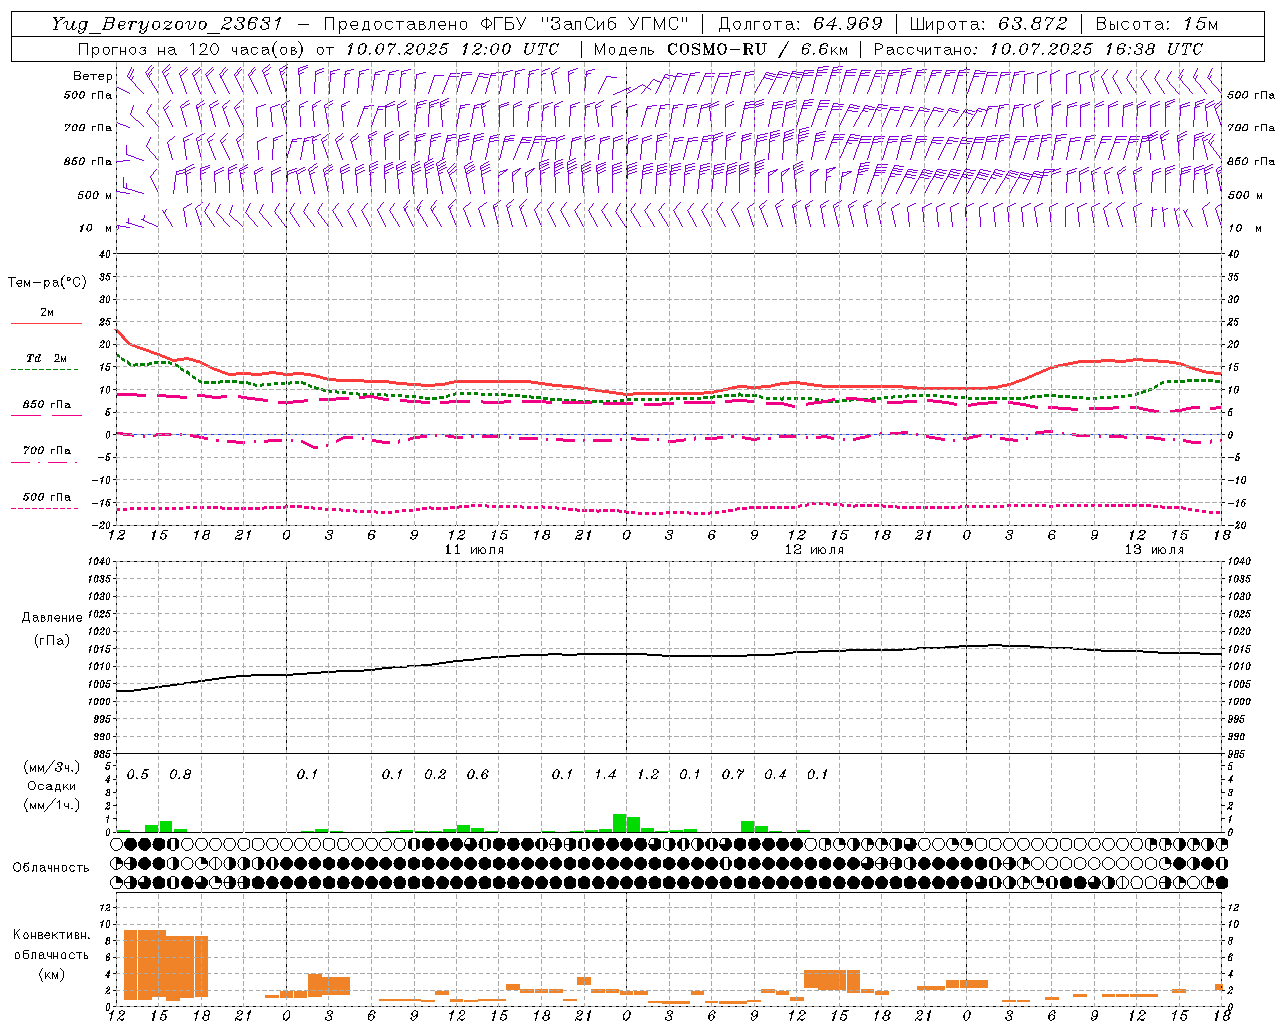Click the dash-dot line sample under 700 гПа legend
Viewport: 1280px width, 1024px height.
pos(45,462)
